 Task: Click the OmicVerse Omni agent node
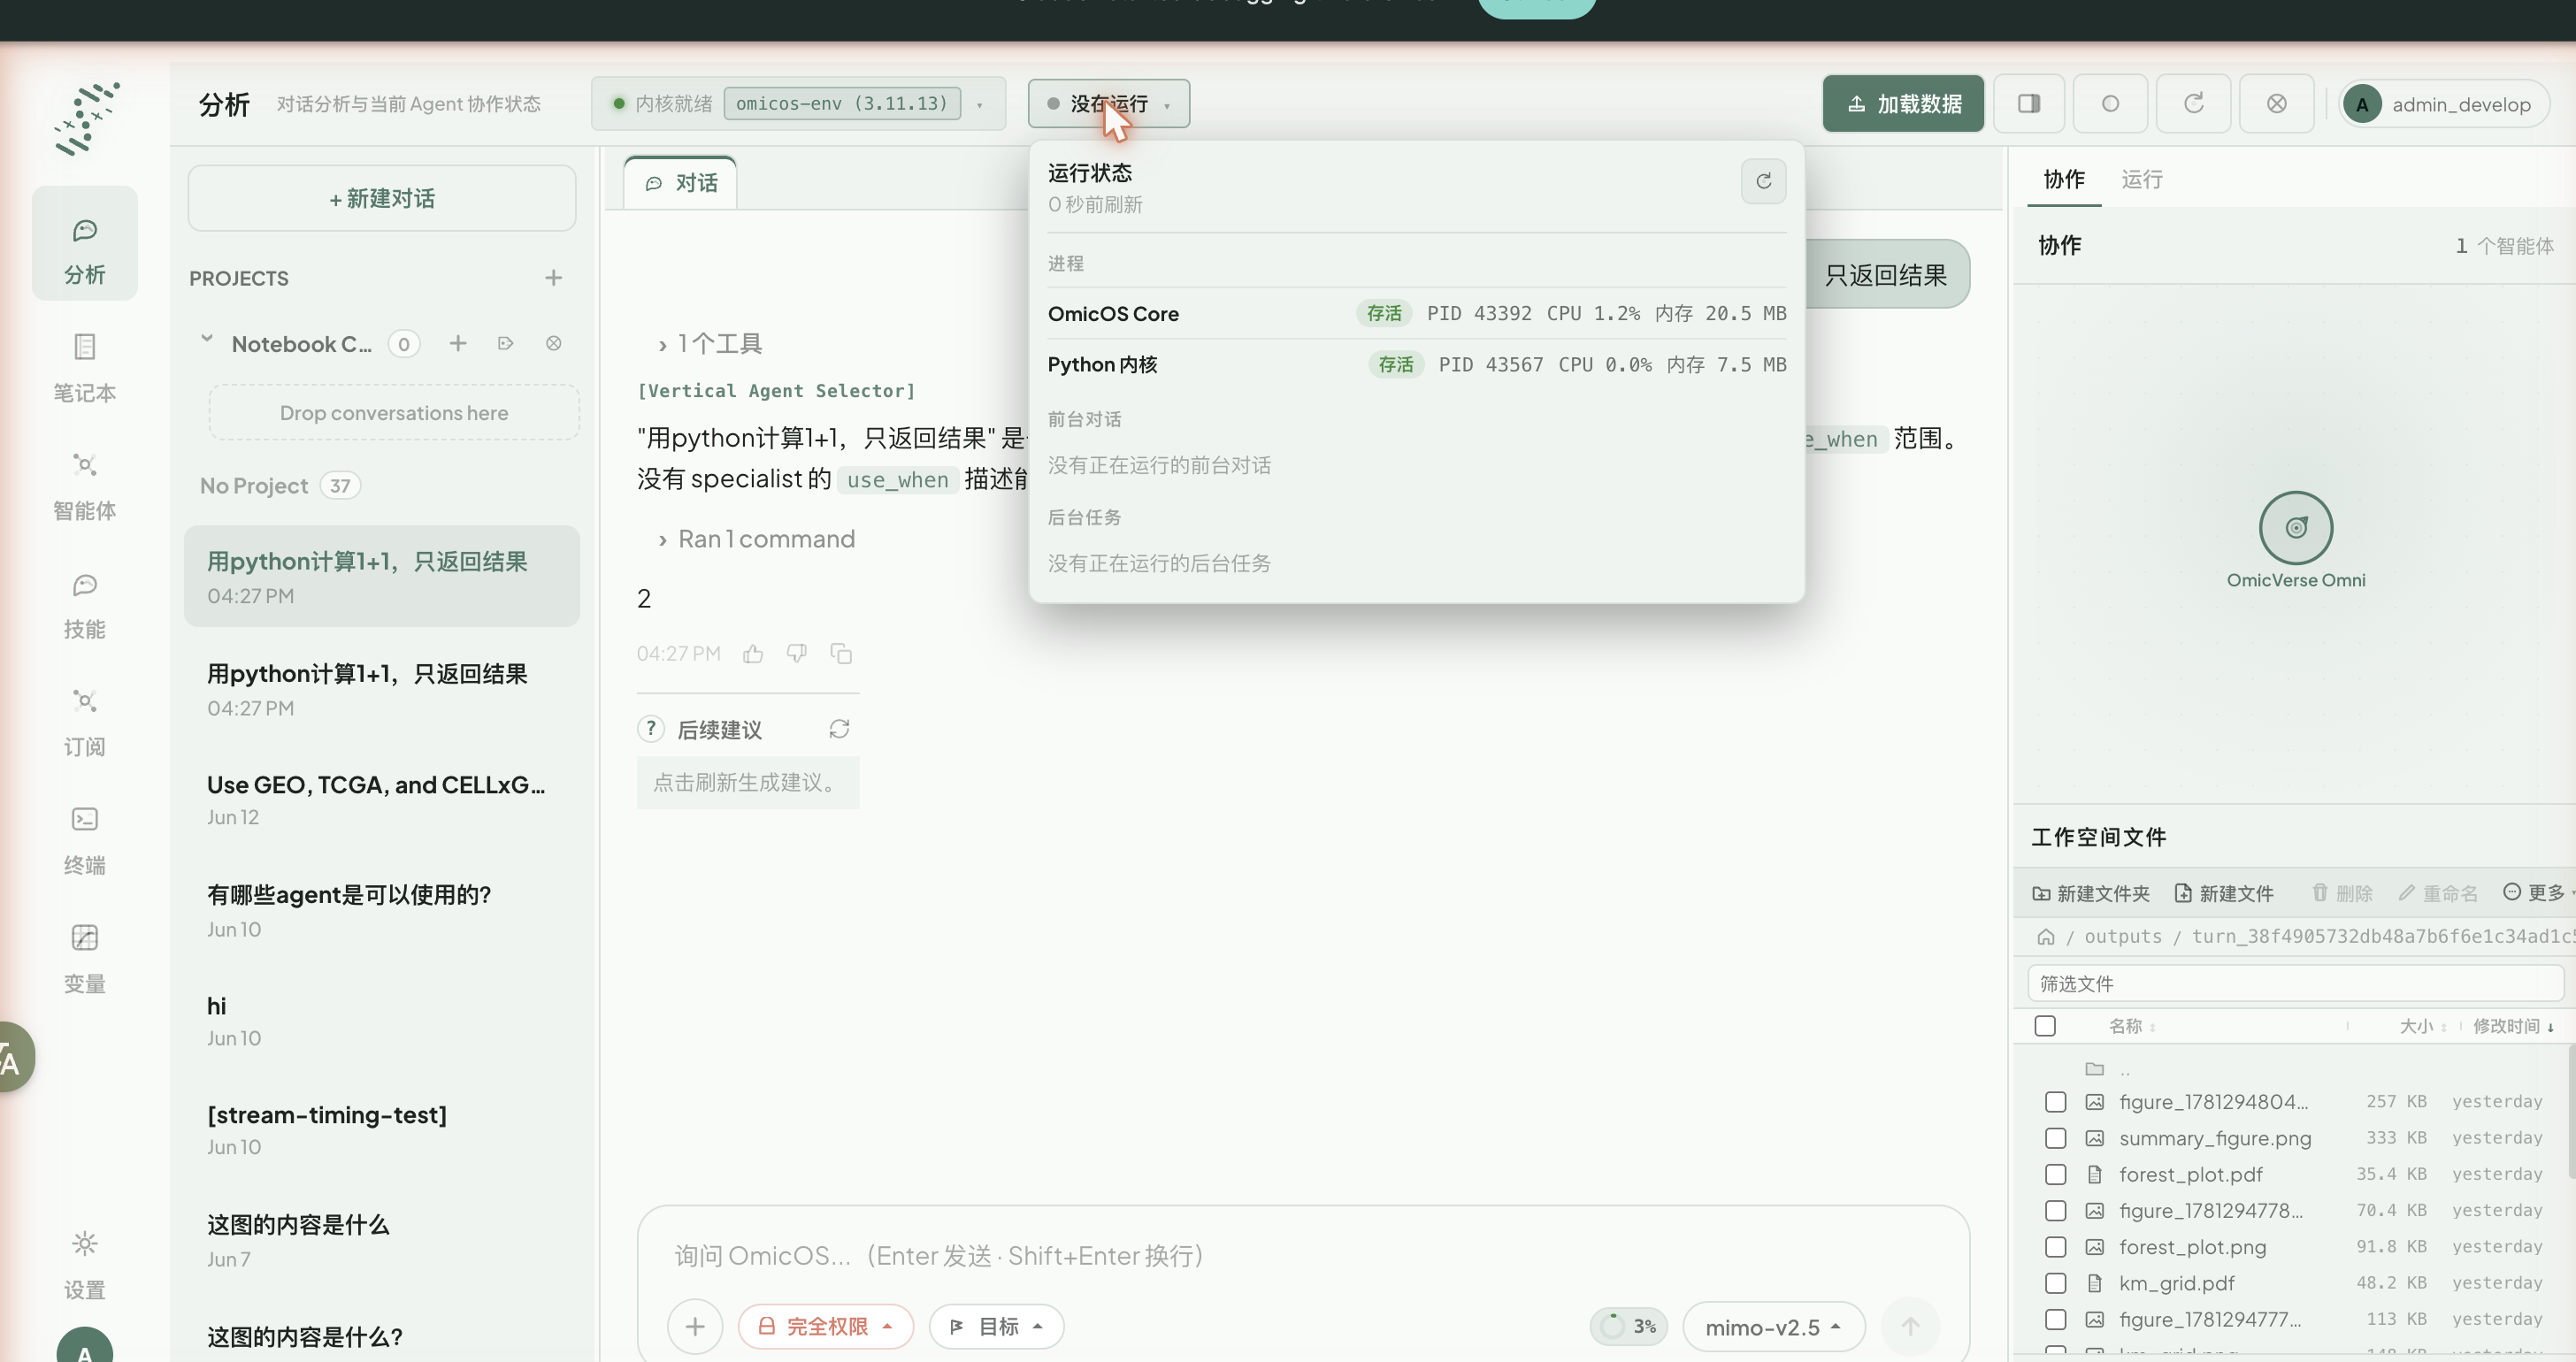(x=2296, y=527)
